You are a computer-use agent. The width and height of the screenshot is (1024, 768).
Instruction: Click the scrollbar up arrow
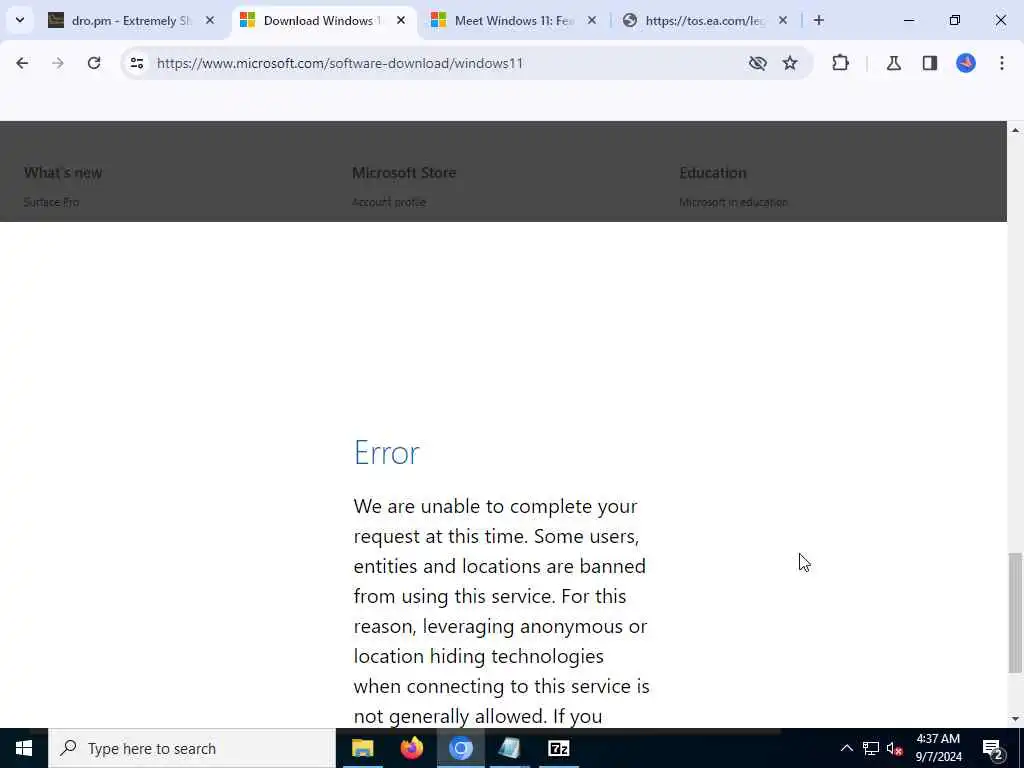1015,131
